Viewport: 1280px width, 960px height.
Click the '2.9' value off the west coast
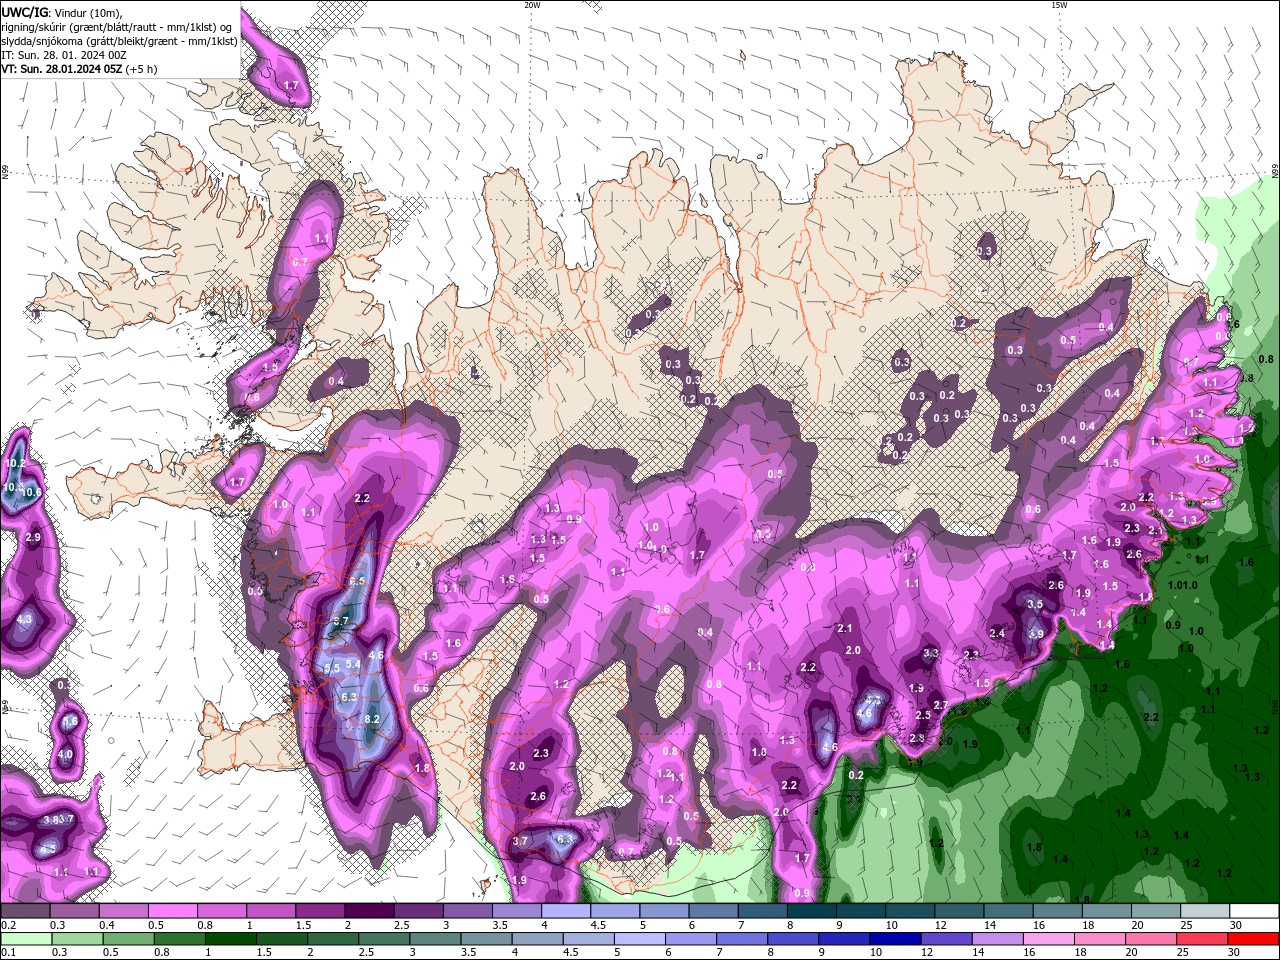click(33, 538)
